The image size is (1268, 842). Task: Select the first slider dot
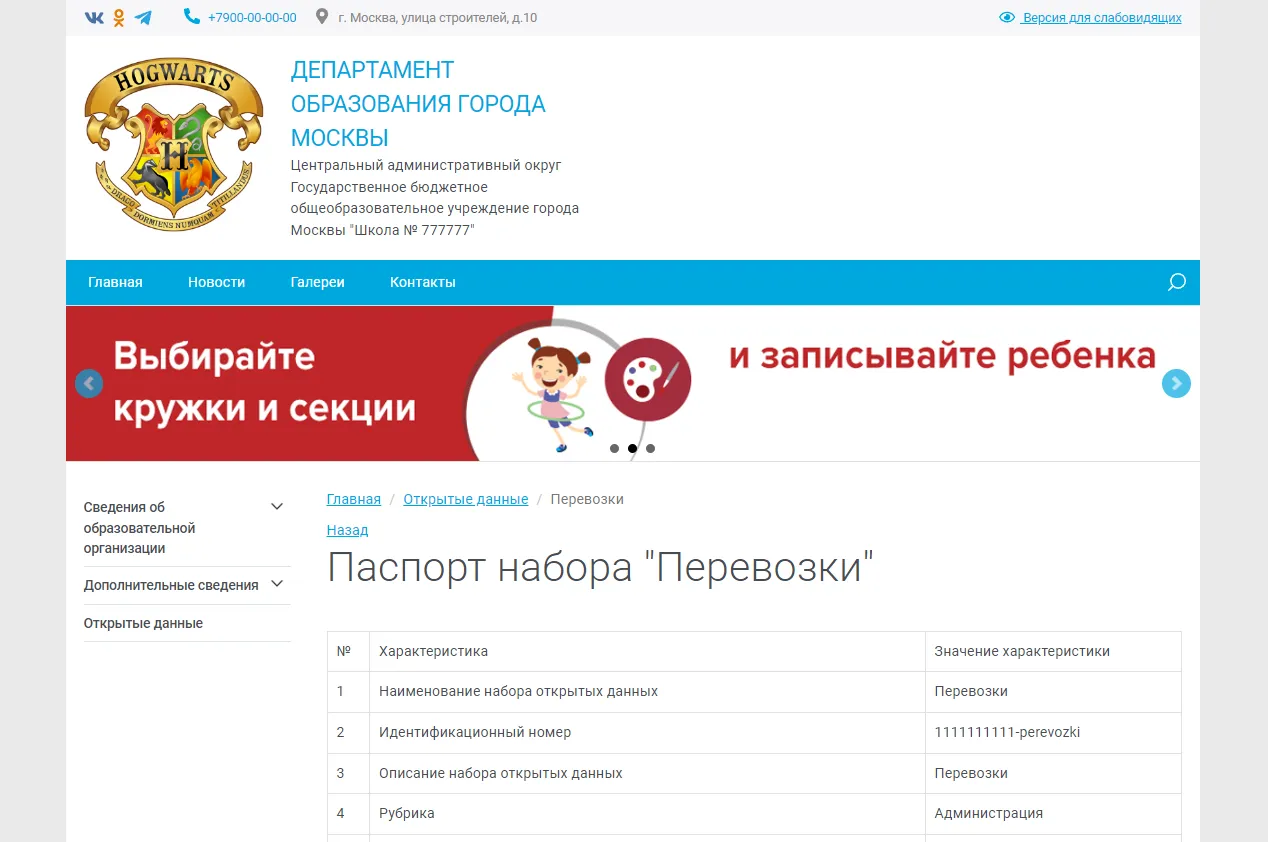tap(614, 448)
